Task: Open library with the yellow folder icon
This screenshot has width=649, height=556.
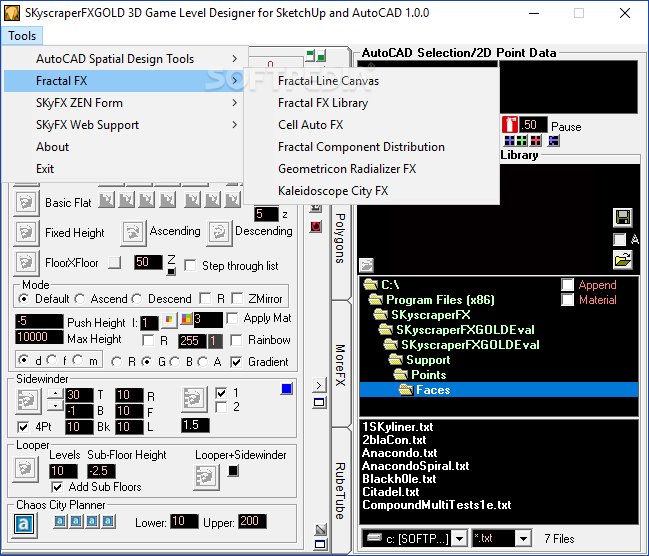Action: 623,260
